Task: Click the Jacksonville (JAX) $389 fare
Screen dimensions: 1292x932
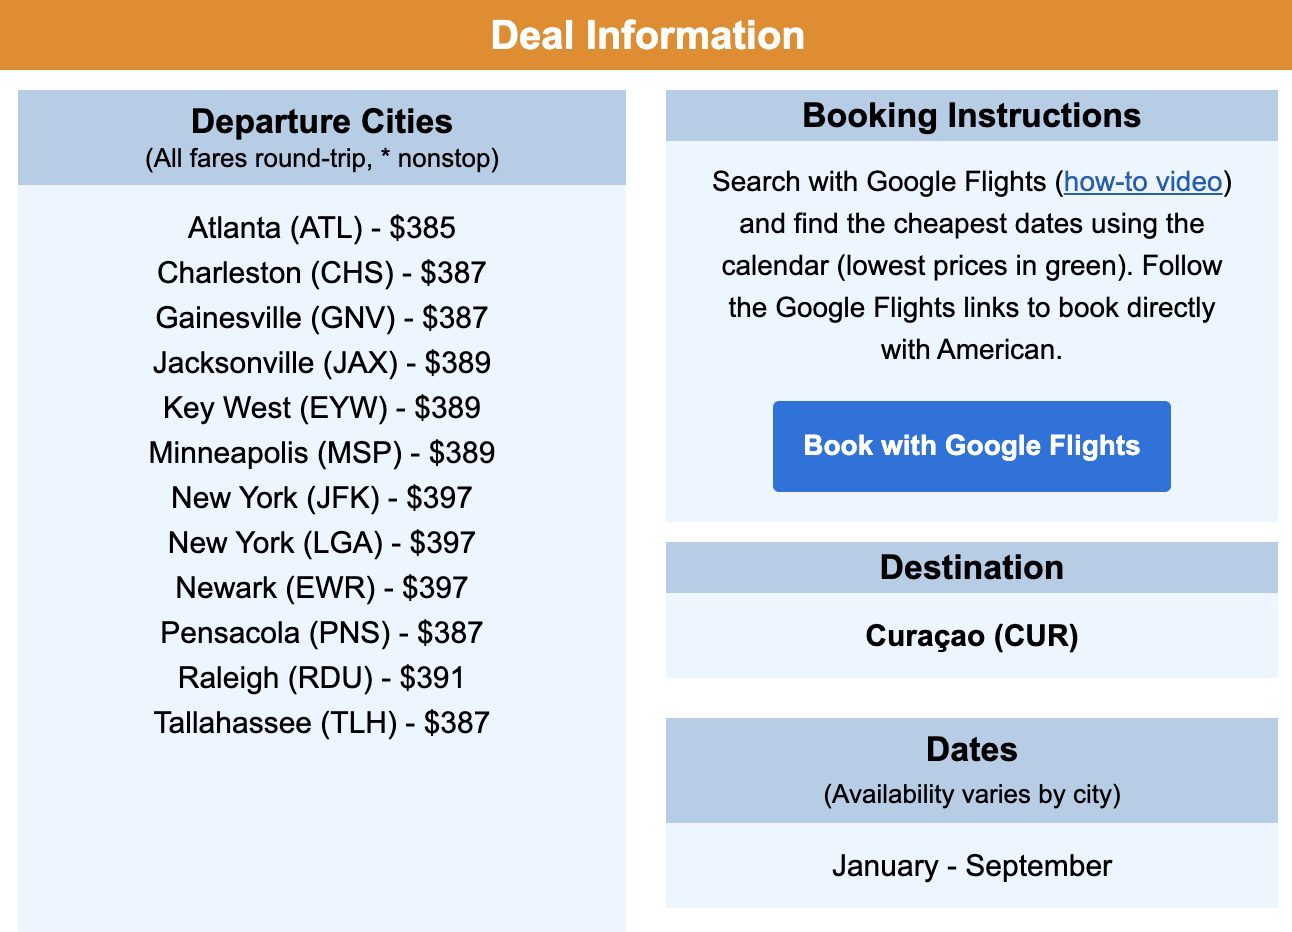Action: point(322,363)
